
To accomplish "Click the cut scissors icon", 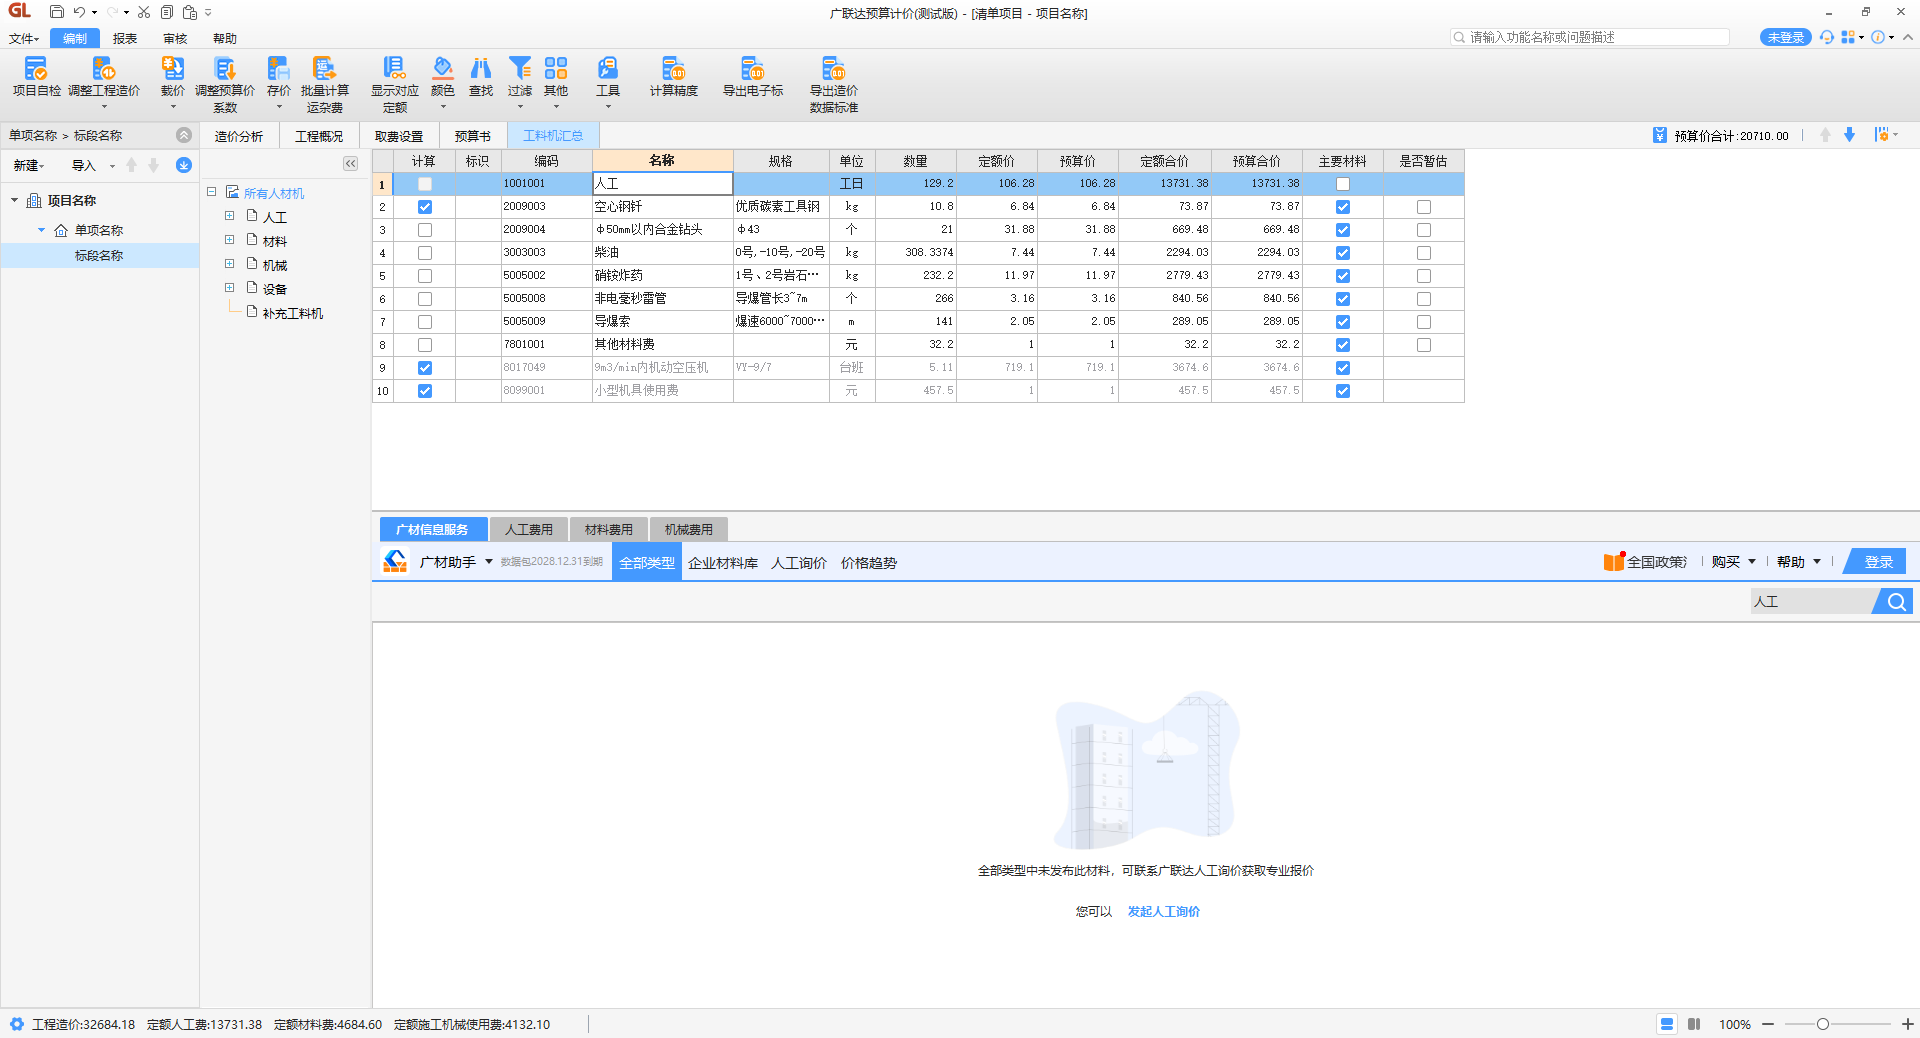I will [x=144, y=12].
